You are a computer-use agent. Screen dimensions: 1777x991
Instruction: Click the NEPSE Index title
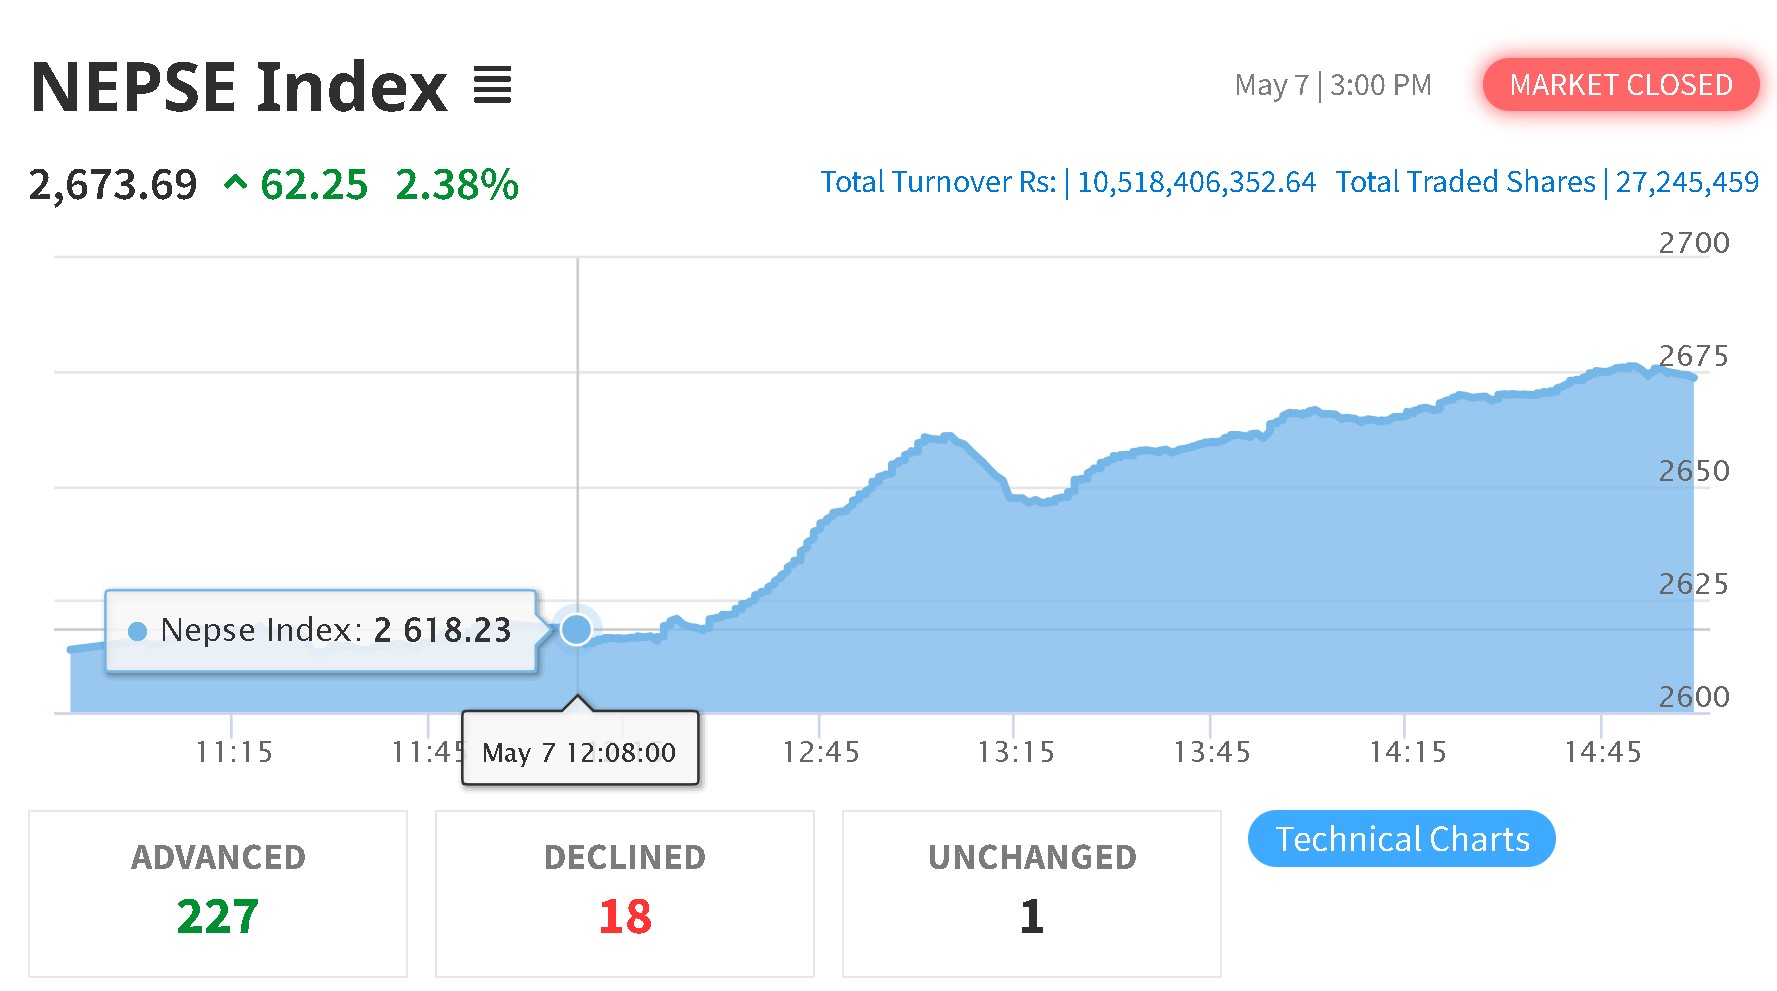point(240,86)
